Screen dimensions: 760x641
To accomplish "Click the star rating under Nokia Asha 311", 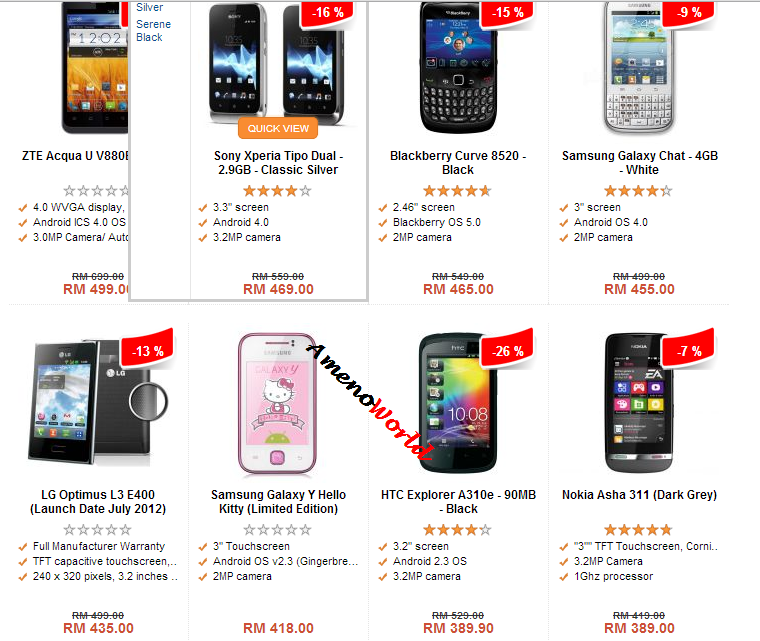I will (x=638, y=529).
